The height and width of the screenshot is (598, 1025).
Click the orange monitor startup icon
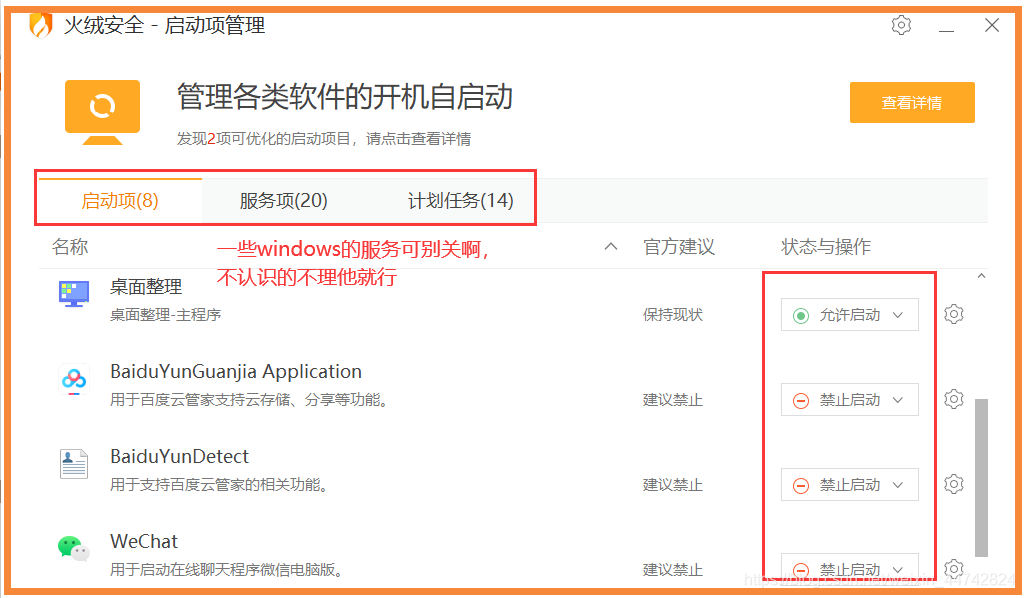[x=103, y=112]
